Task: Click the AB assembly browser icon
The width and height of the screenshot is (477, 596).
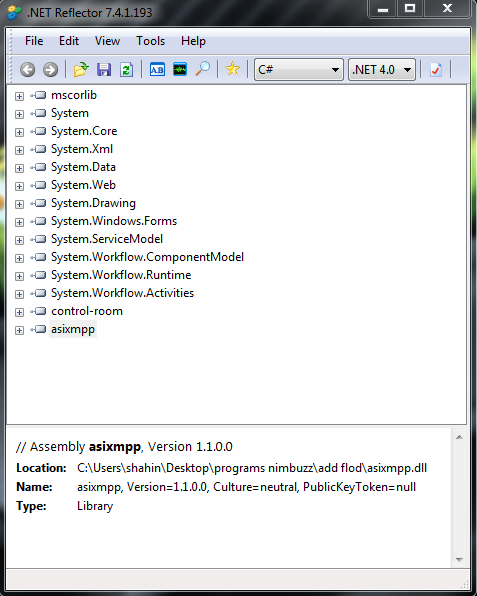Action: (x=157, y=70)
